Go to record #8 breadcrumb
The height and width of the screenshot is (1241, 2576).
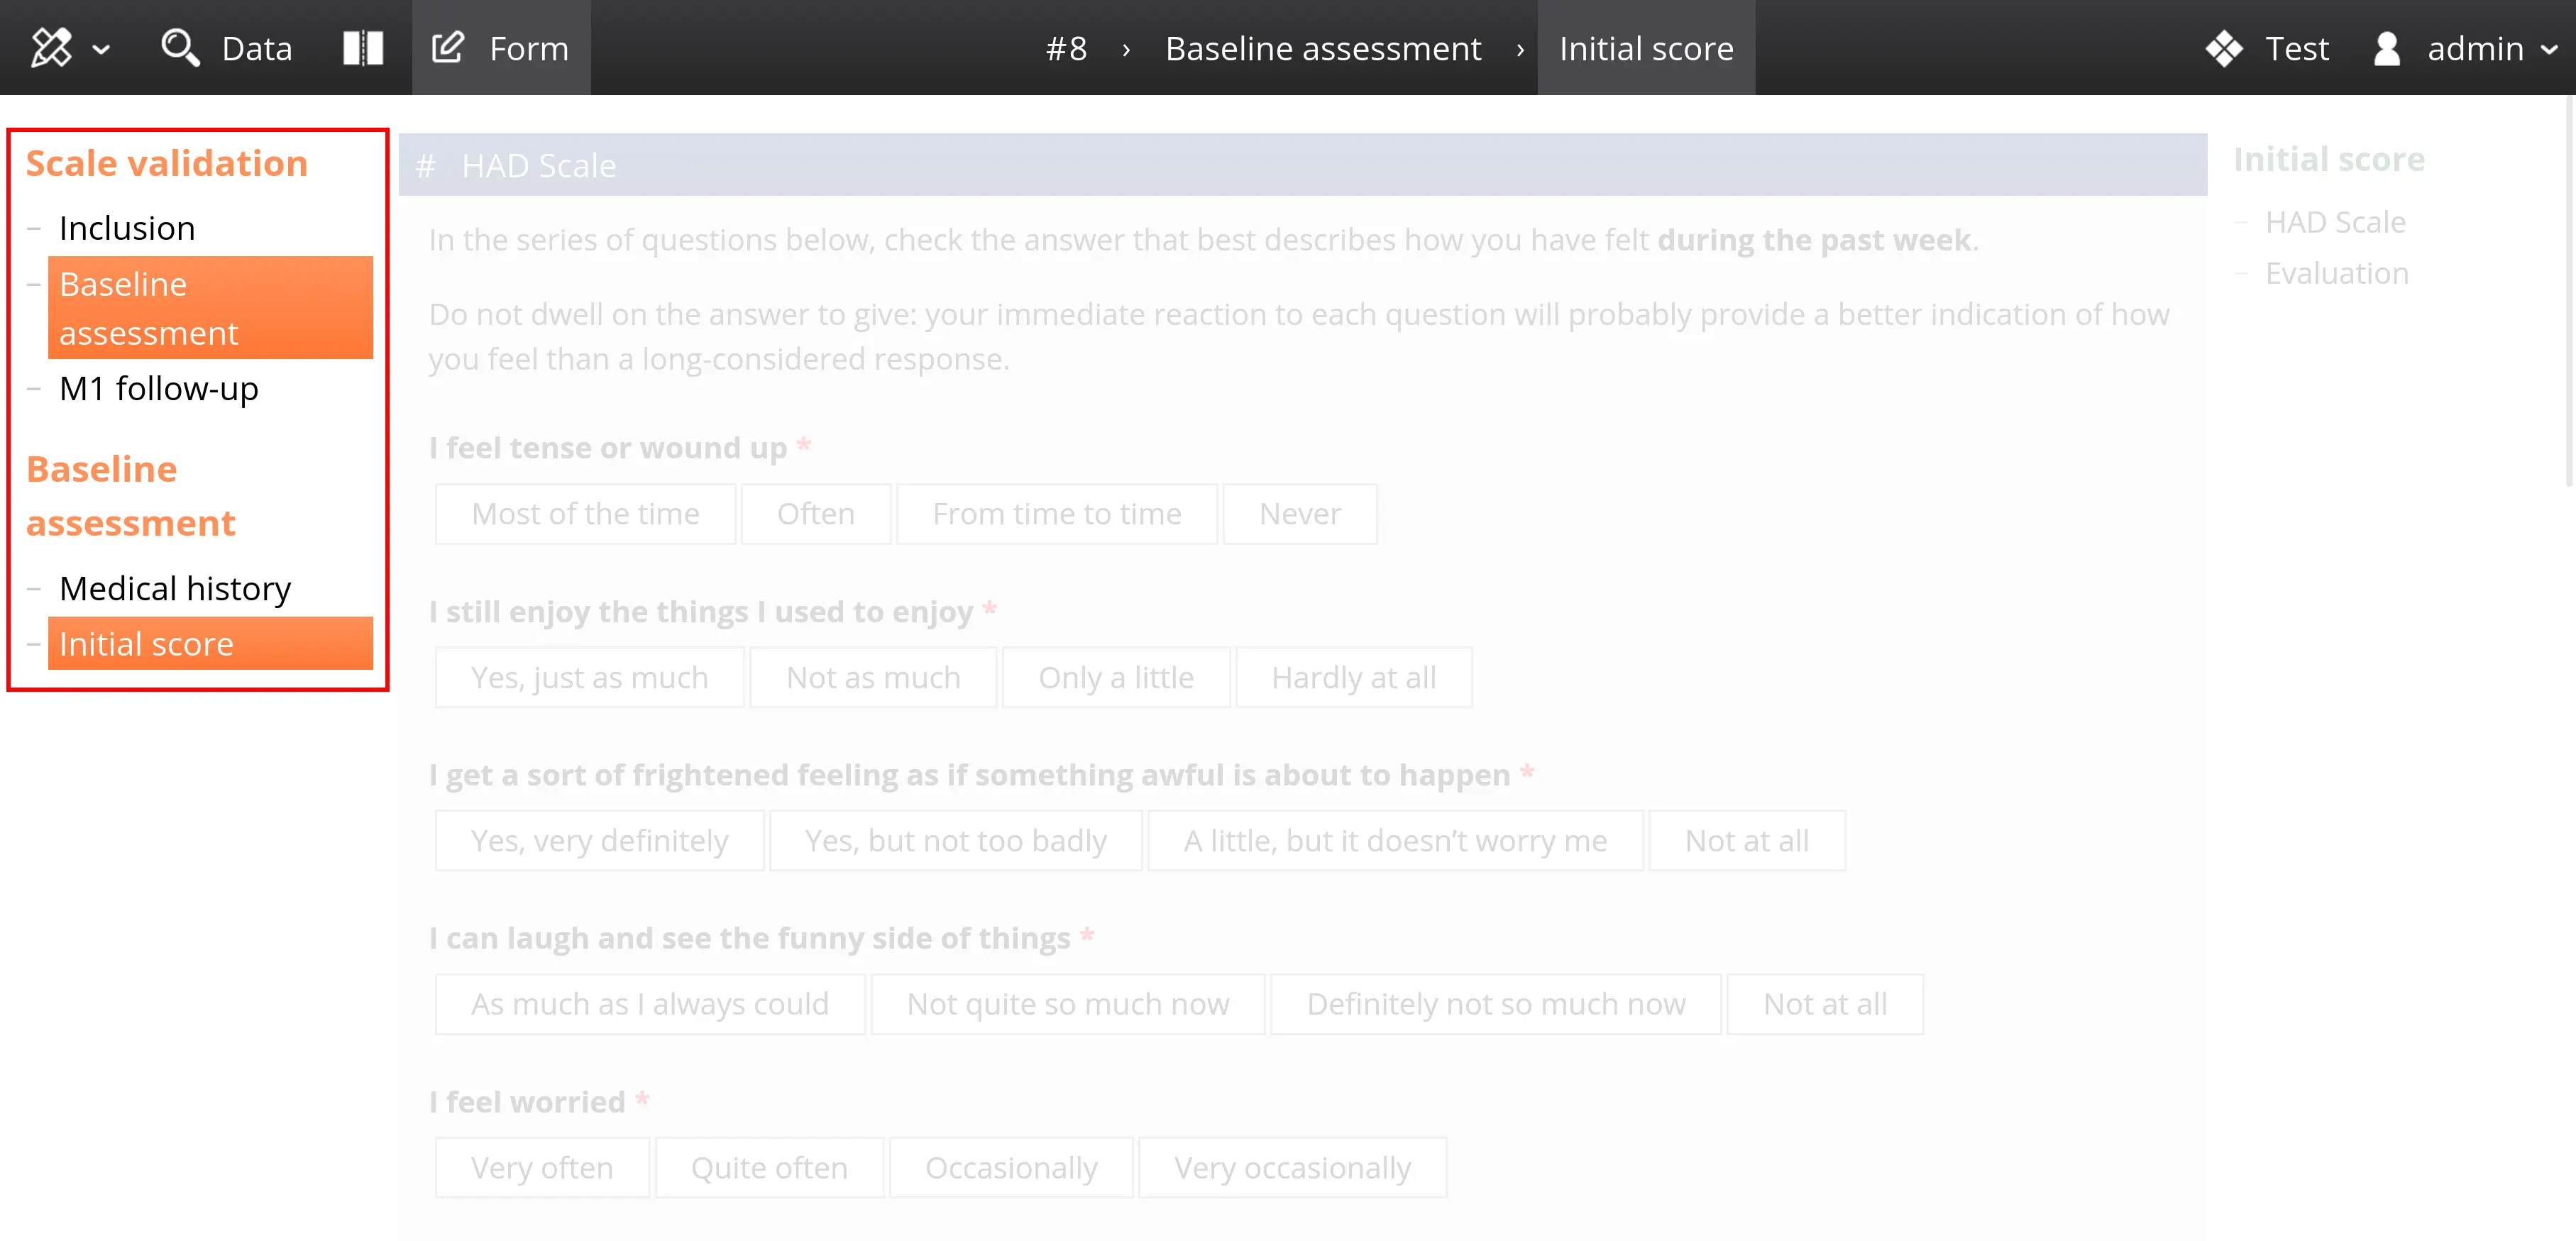(x=1066, y=47)
